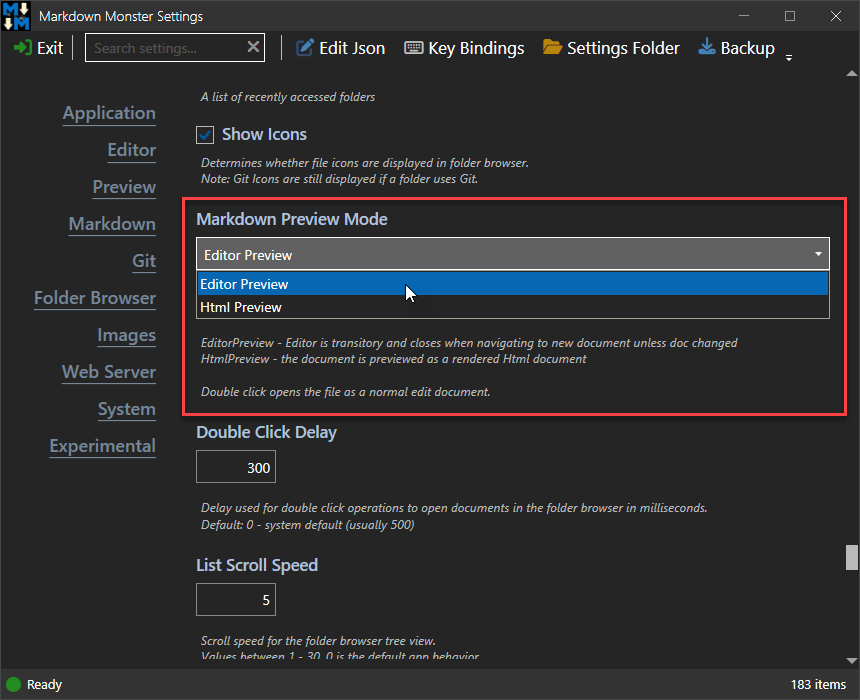Click the Settings Folder button label
860x700 pixels.
[623, 48]
